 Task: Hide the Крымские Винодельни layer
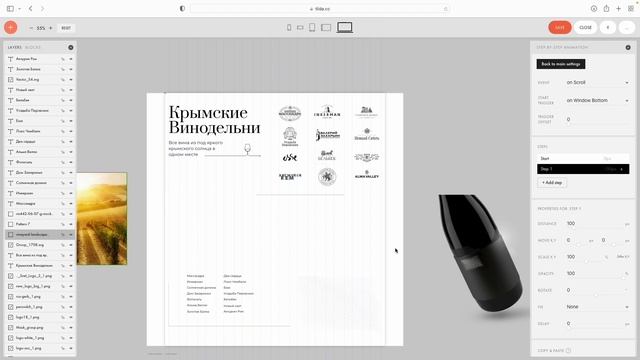coord(71,266)
